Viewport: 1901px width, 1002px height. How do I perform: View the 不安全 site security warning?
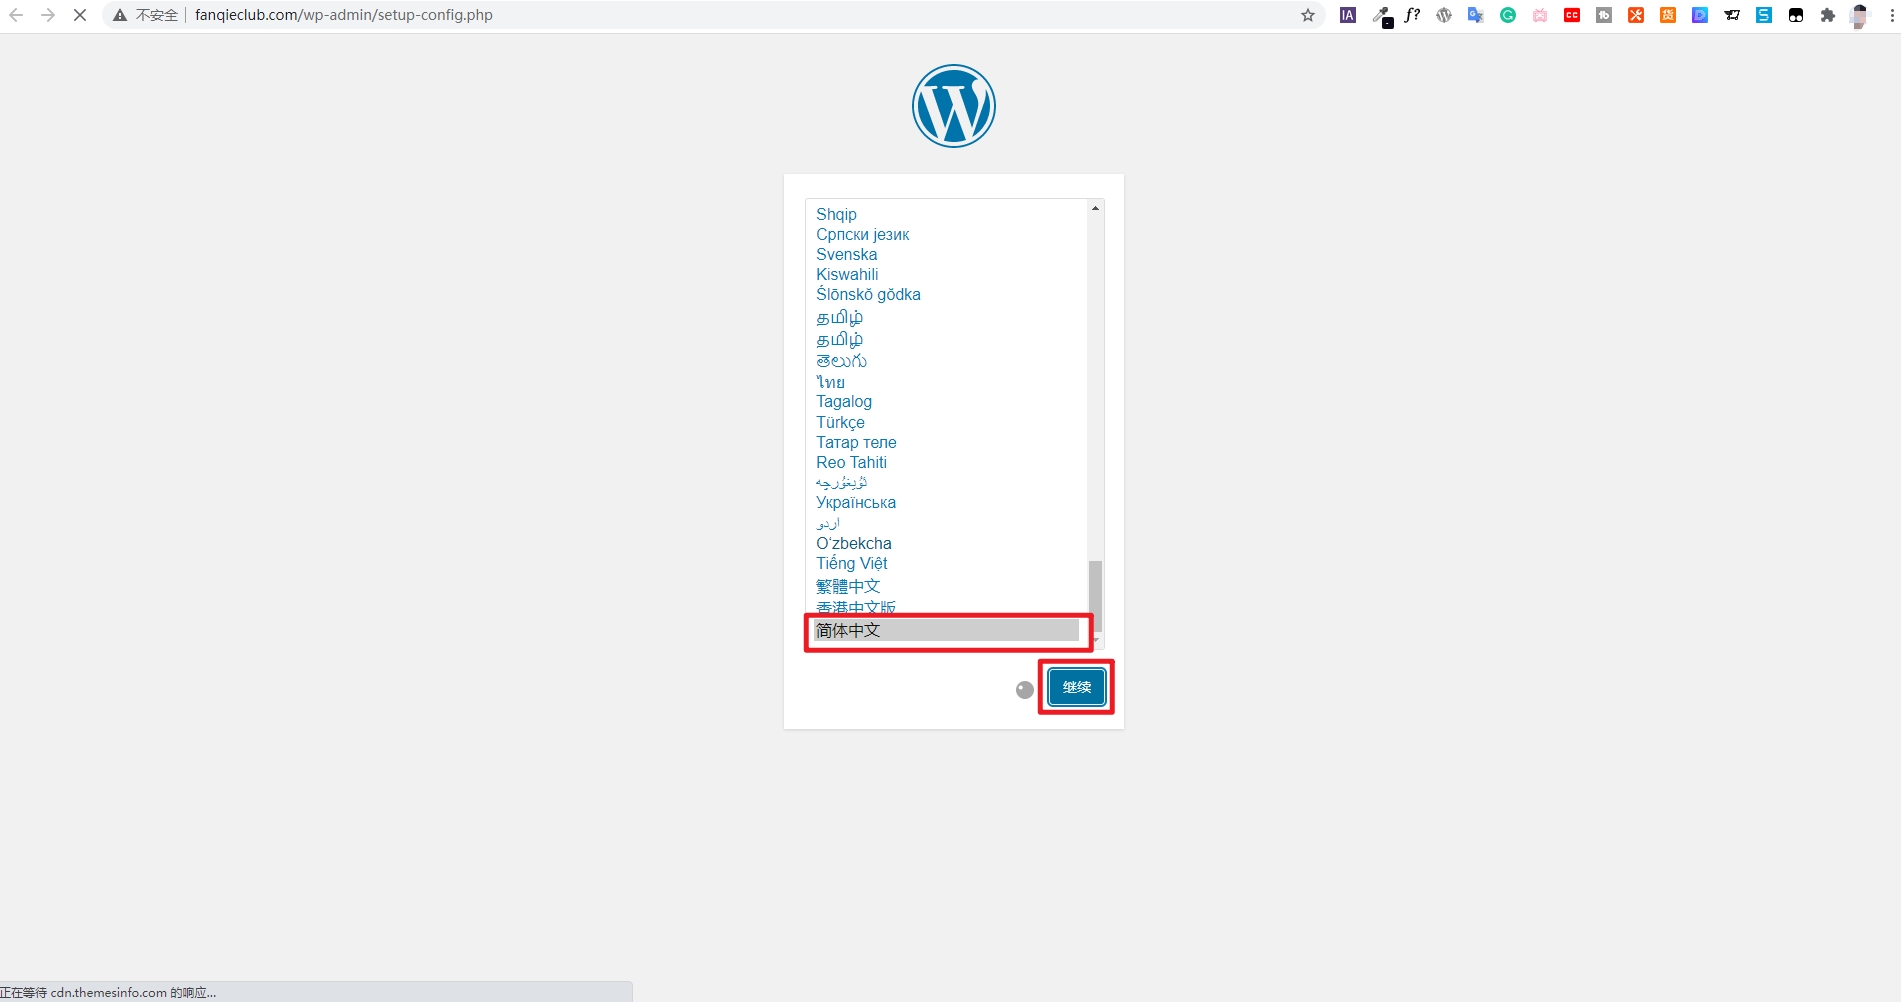(x=146, y=15)
